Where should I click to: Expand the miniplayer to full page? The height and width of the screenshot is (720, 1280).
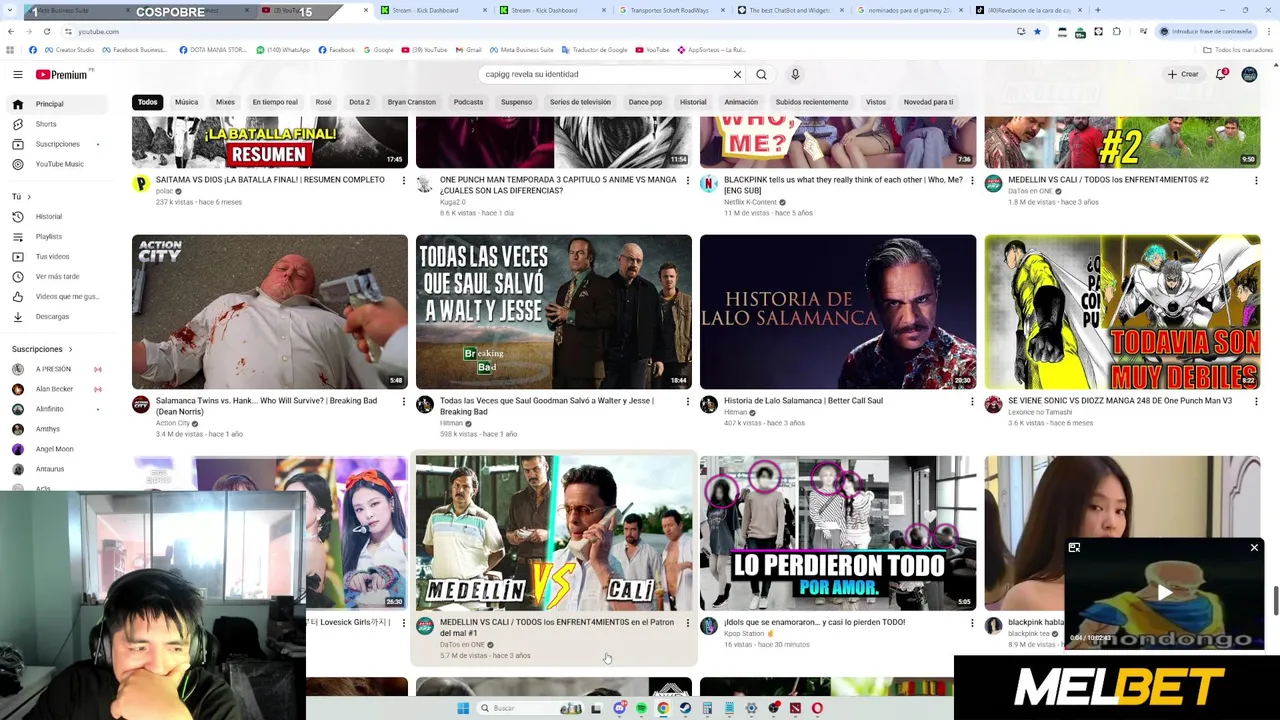(x=1074, y=548)
